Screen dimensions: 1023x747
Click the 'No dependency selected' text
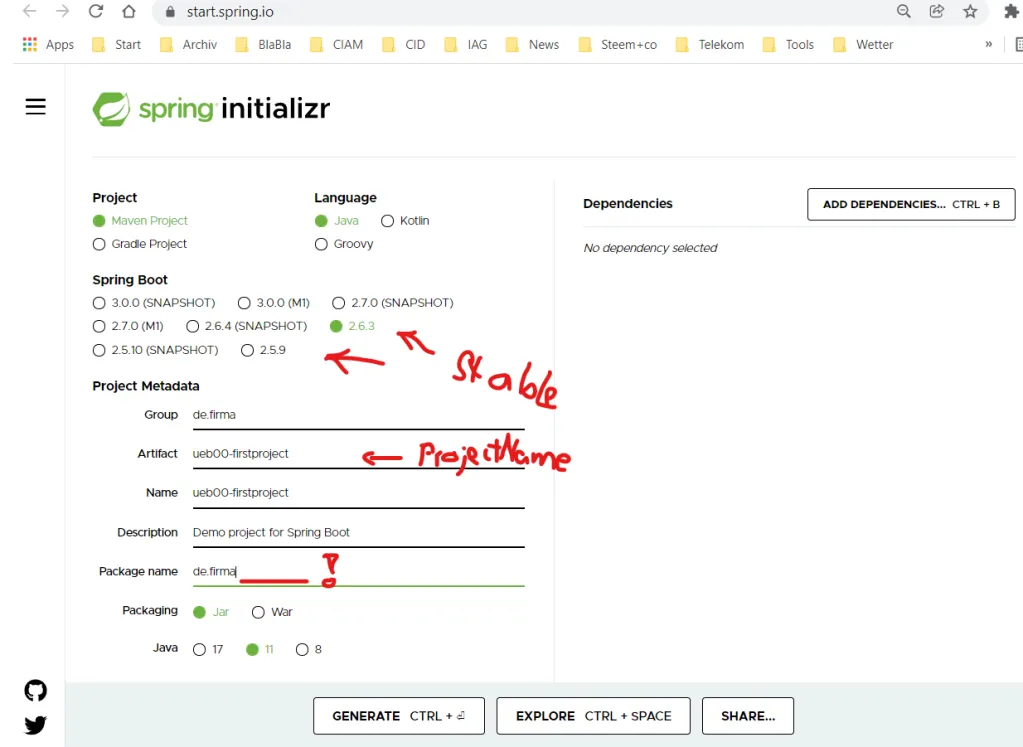tap(650, 248)
